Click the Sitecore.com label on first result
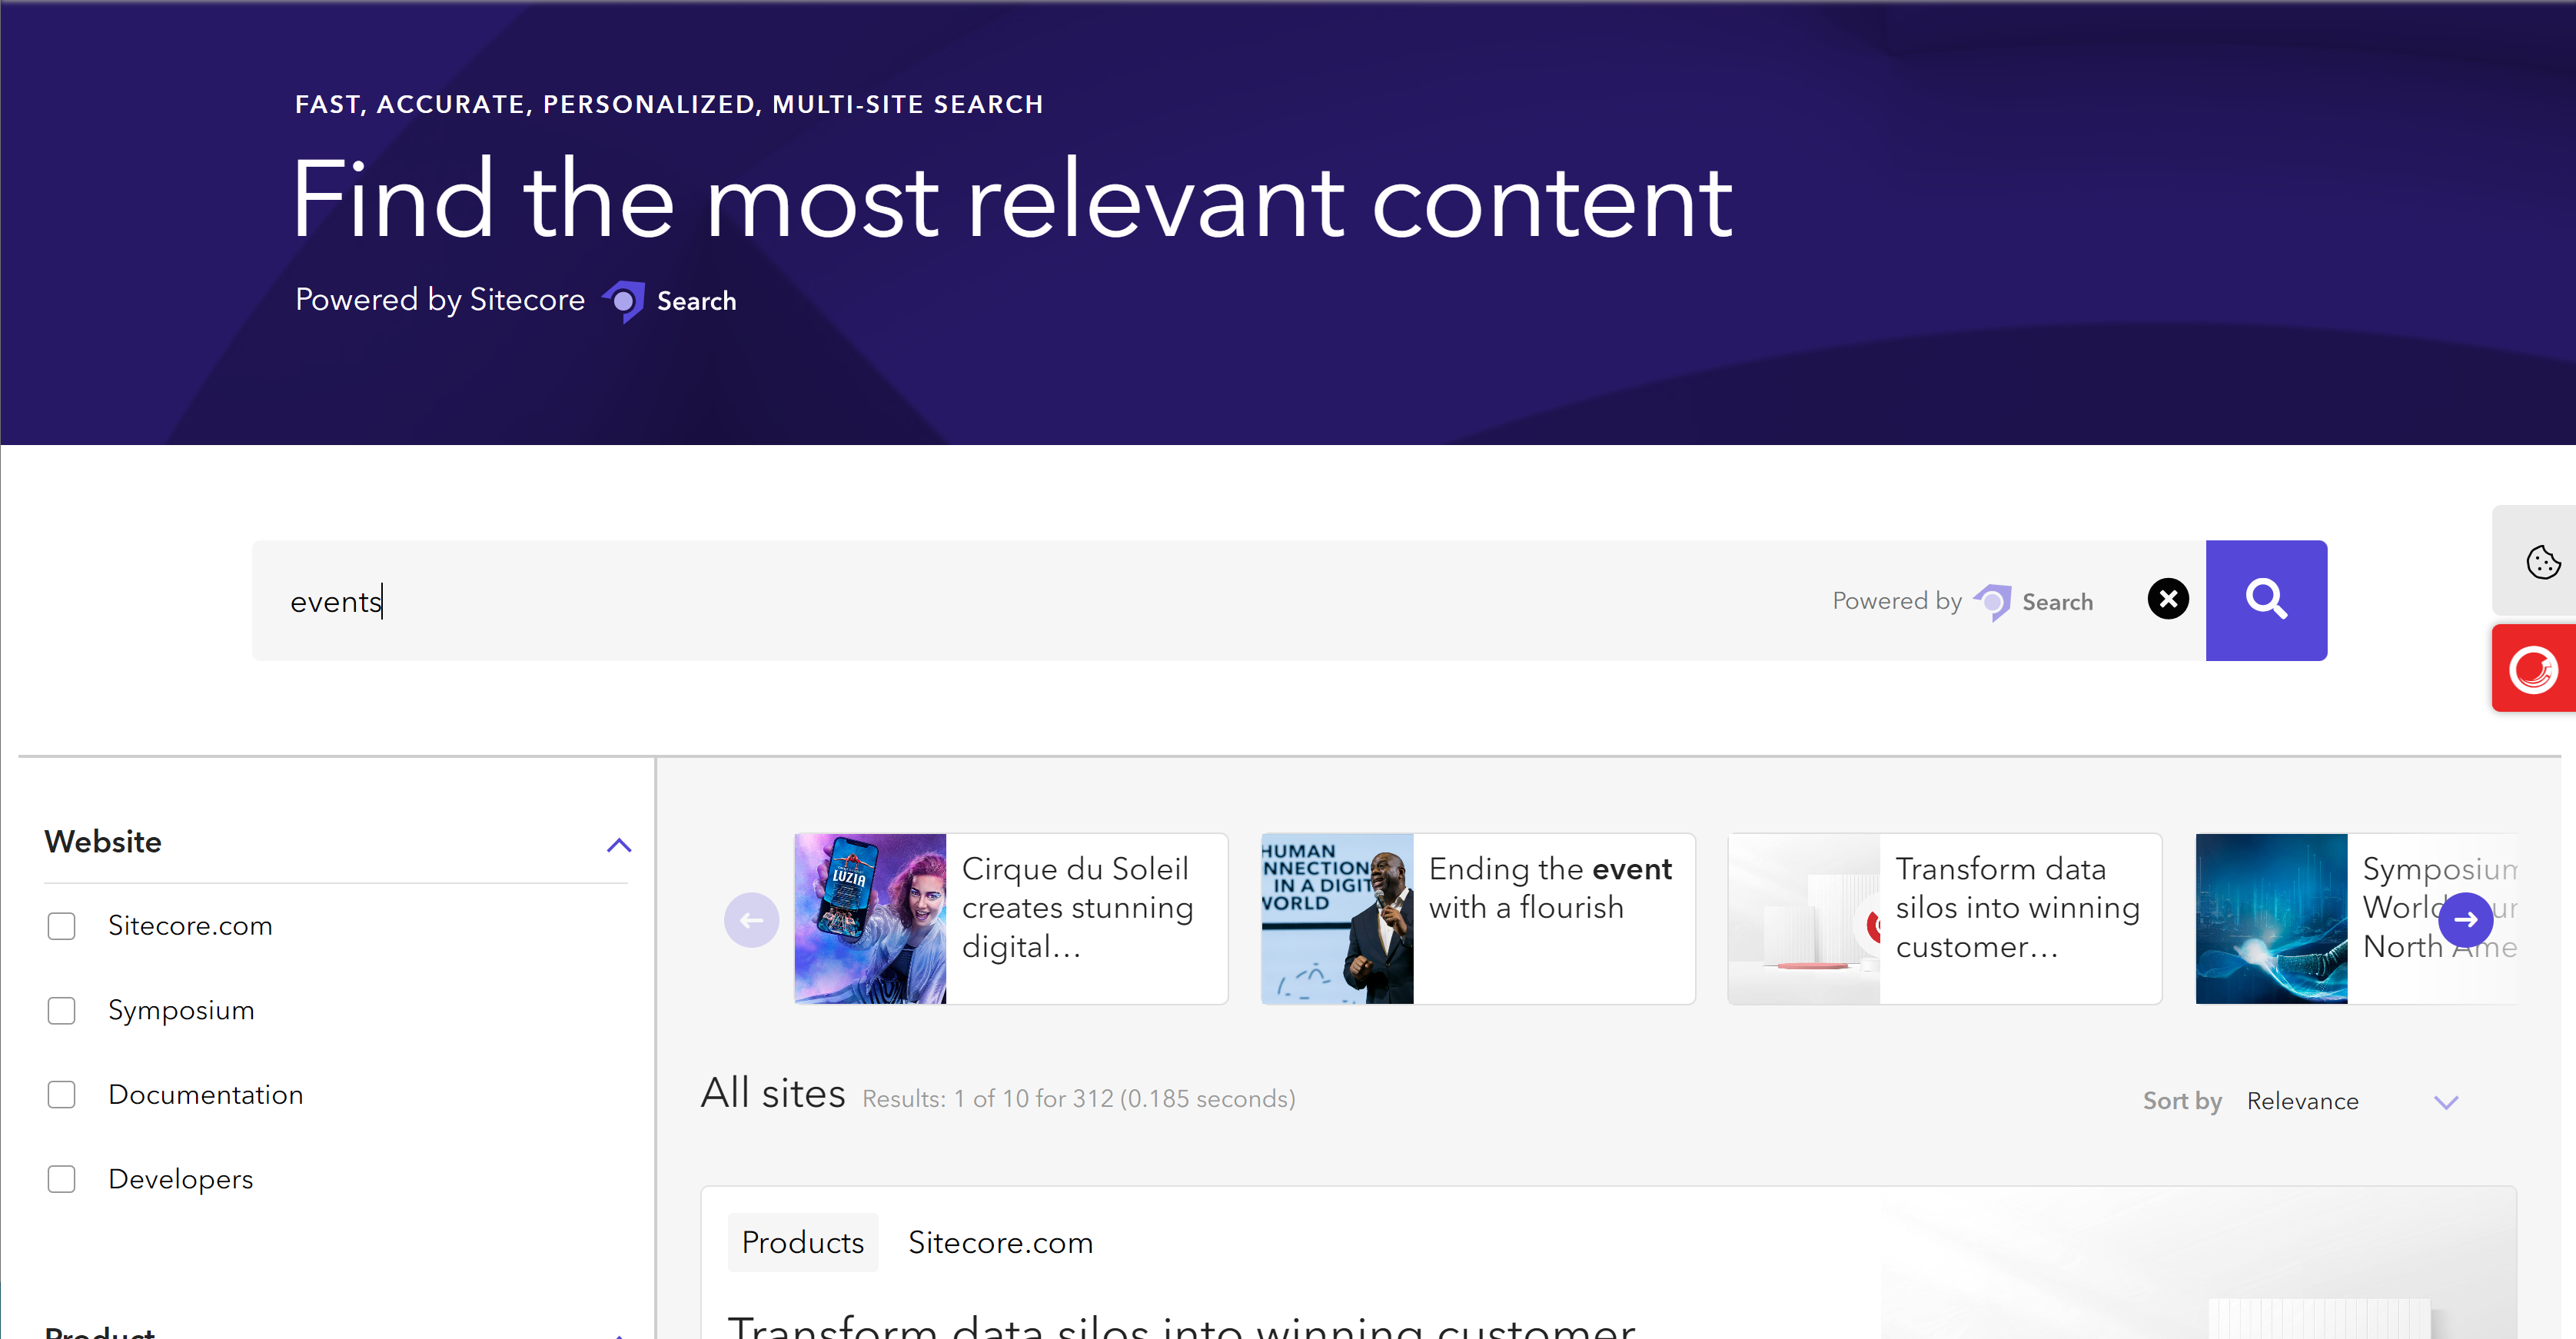Viewport: 2576px width, 1339px height. [x=1001, y=1243]
